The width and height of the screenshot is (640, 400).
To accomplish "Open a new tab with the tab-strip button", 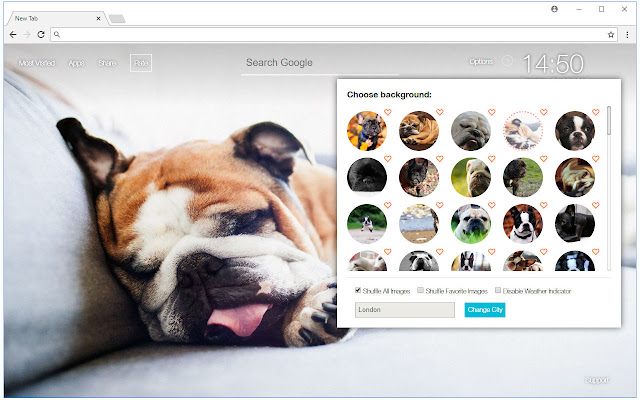I will tap(117, 19).
